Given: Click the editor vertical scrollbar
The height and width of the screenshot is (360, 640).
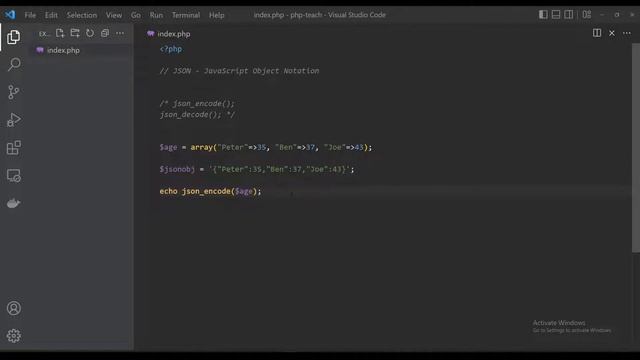Looking at the screenshot, I should 636,148.
